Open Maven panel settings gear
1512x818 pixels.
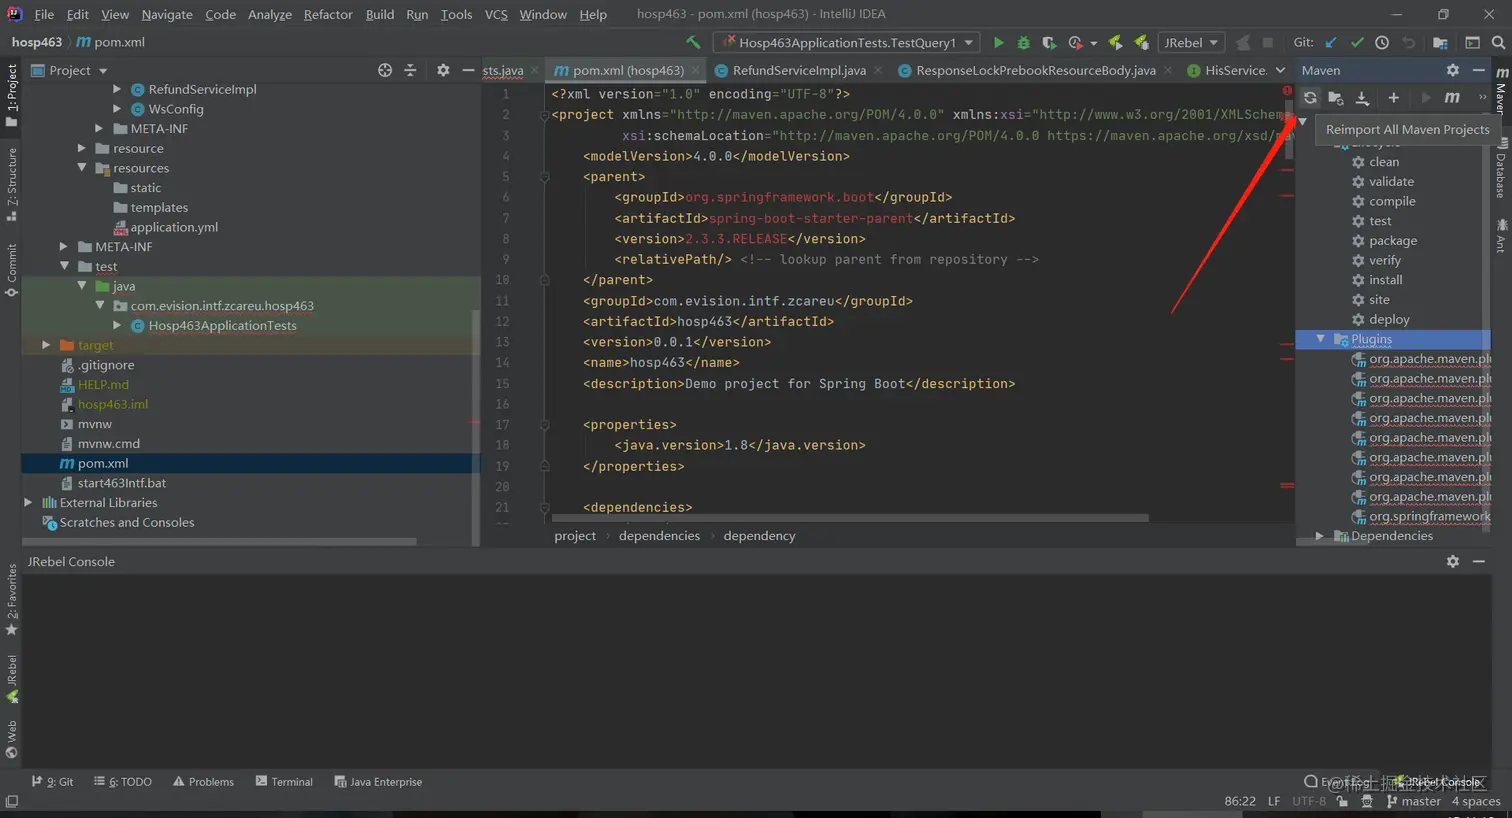click(1452, 70)
